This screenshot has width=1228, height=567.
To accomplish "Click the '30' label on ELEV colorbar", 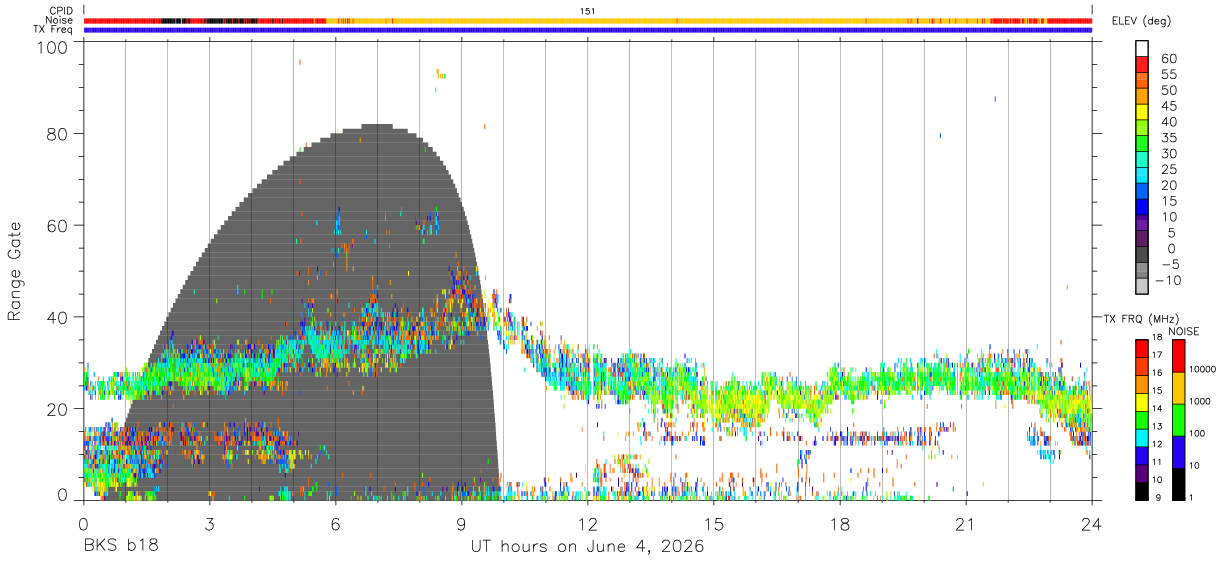I will tap(1167, 154).
